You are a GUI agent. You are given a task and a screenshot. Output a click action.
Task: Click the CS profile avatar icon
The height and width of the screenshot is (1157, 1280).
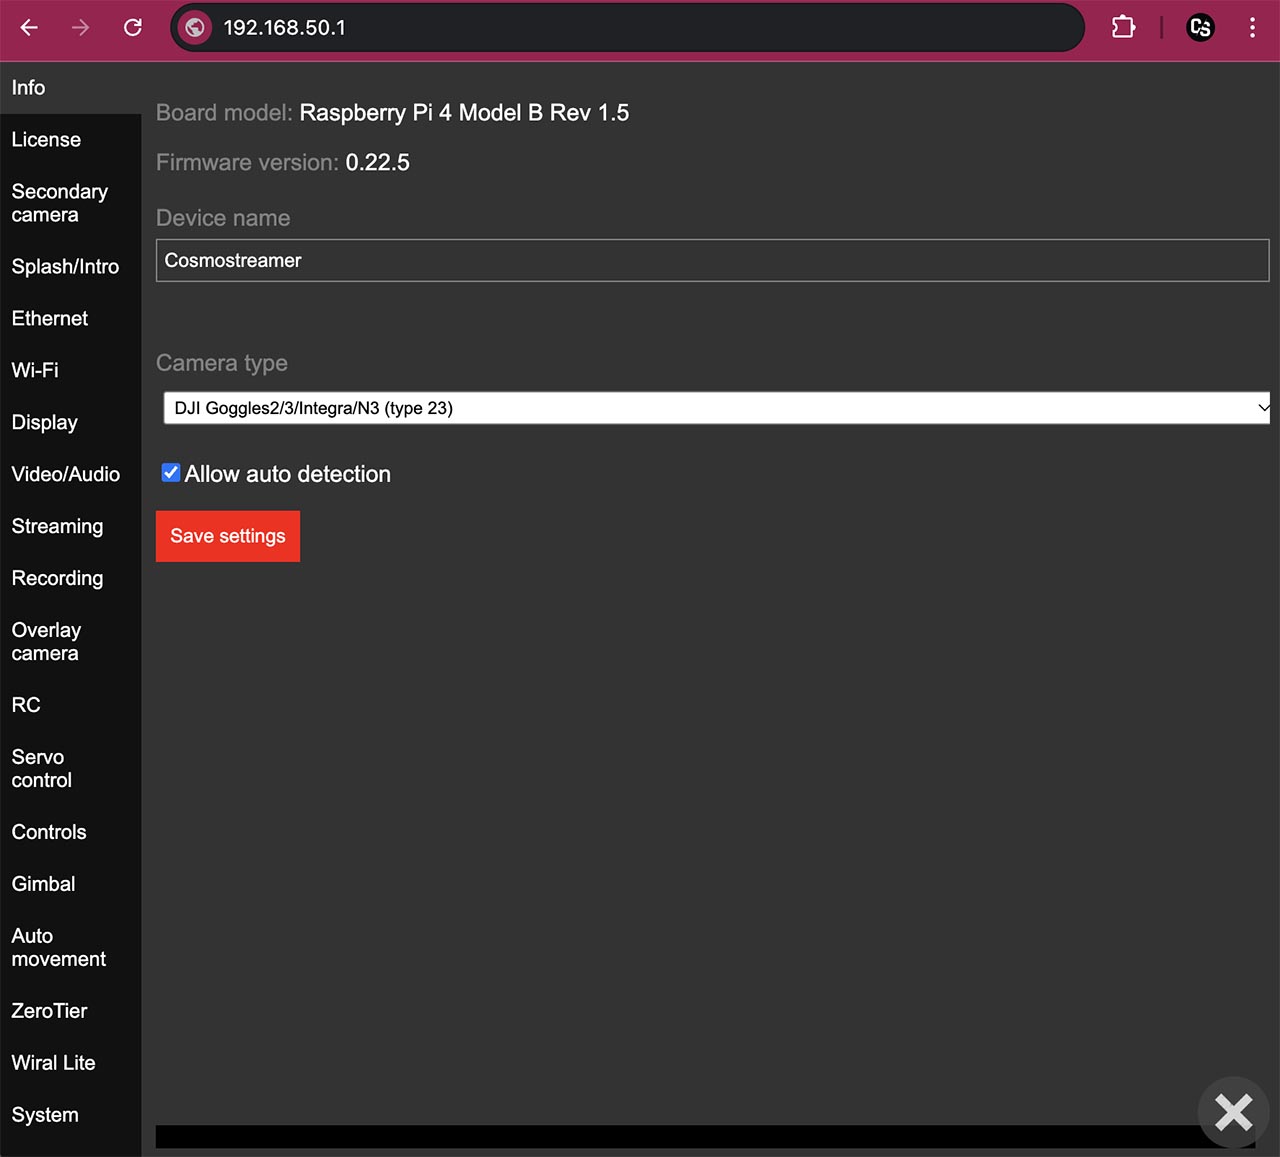(x=1200, y=28)
